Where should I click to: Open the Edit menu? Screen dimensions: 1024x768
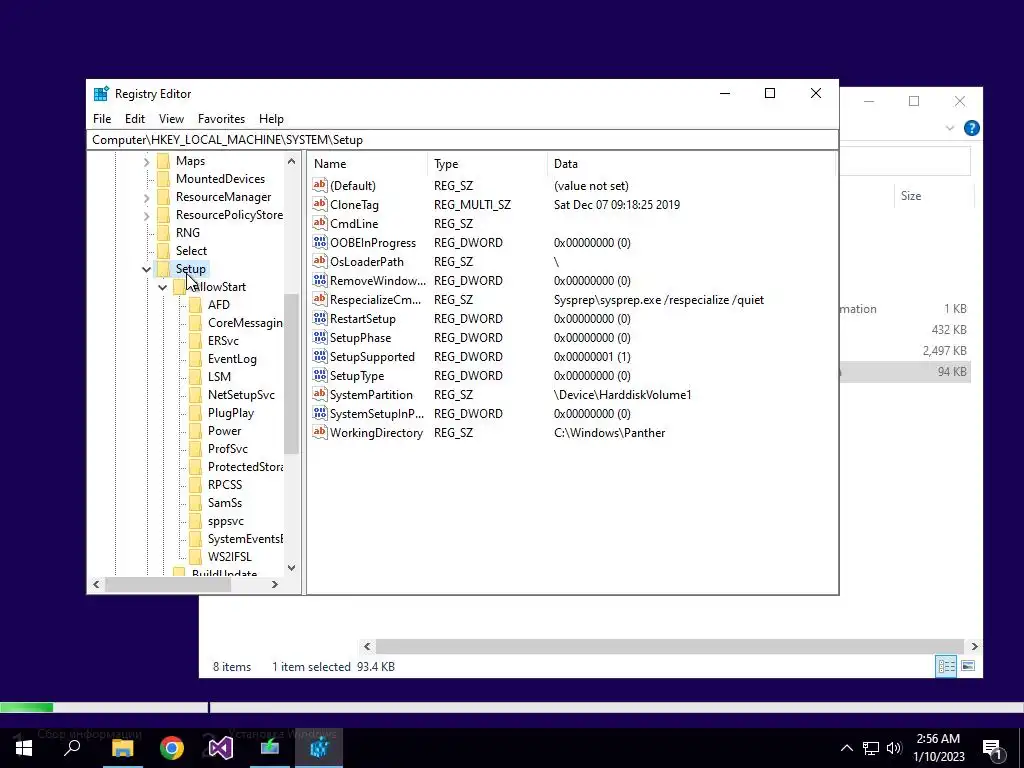(x=135, y=119)
